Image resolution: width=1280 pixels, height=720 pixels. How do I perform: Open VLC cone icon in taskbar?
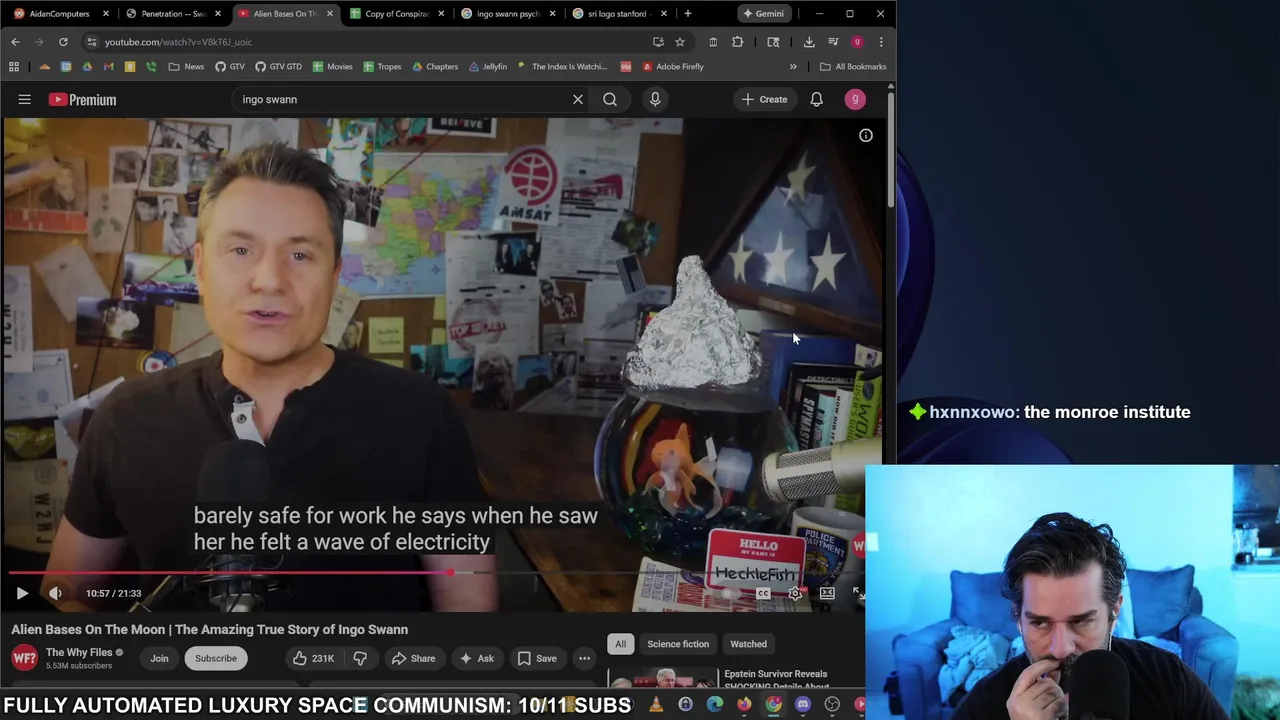pos(656,705)
